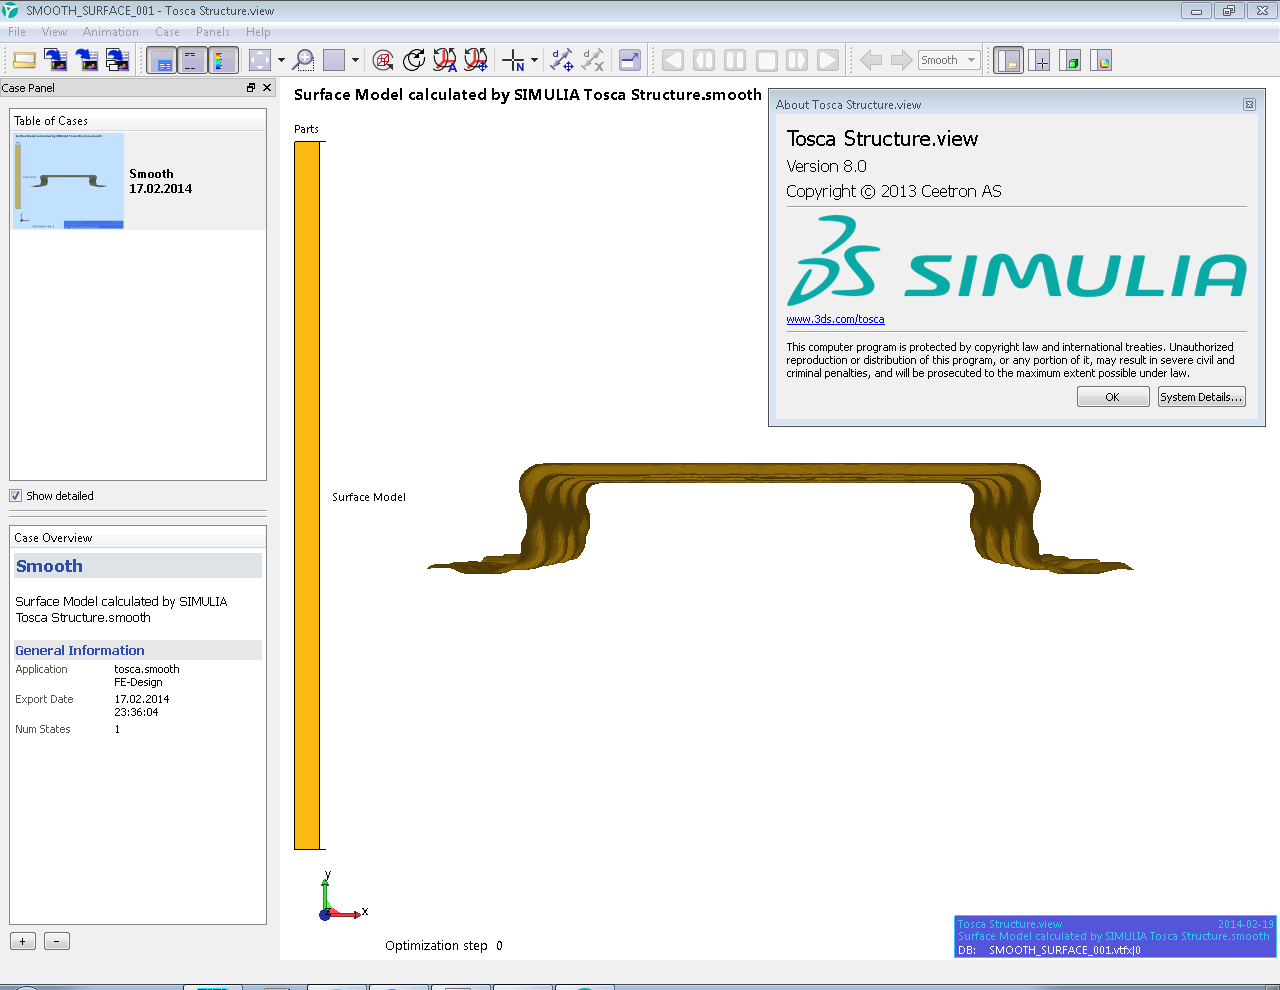Click the fit view arrows icon
The width and height of the screenshot is (1280, 990).
260,60
